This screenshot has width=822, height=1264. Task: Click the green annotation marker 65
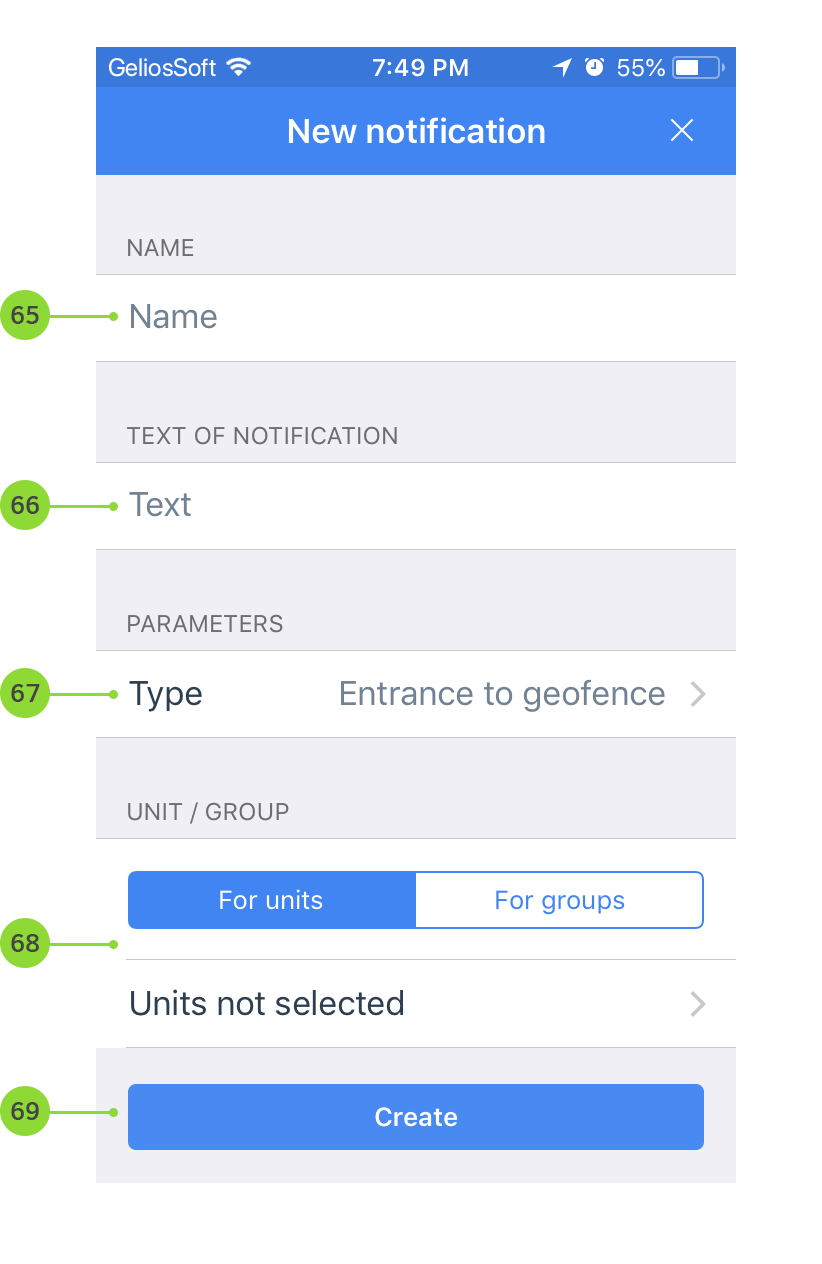pos(25,316)
